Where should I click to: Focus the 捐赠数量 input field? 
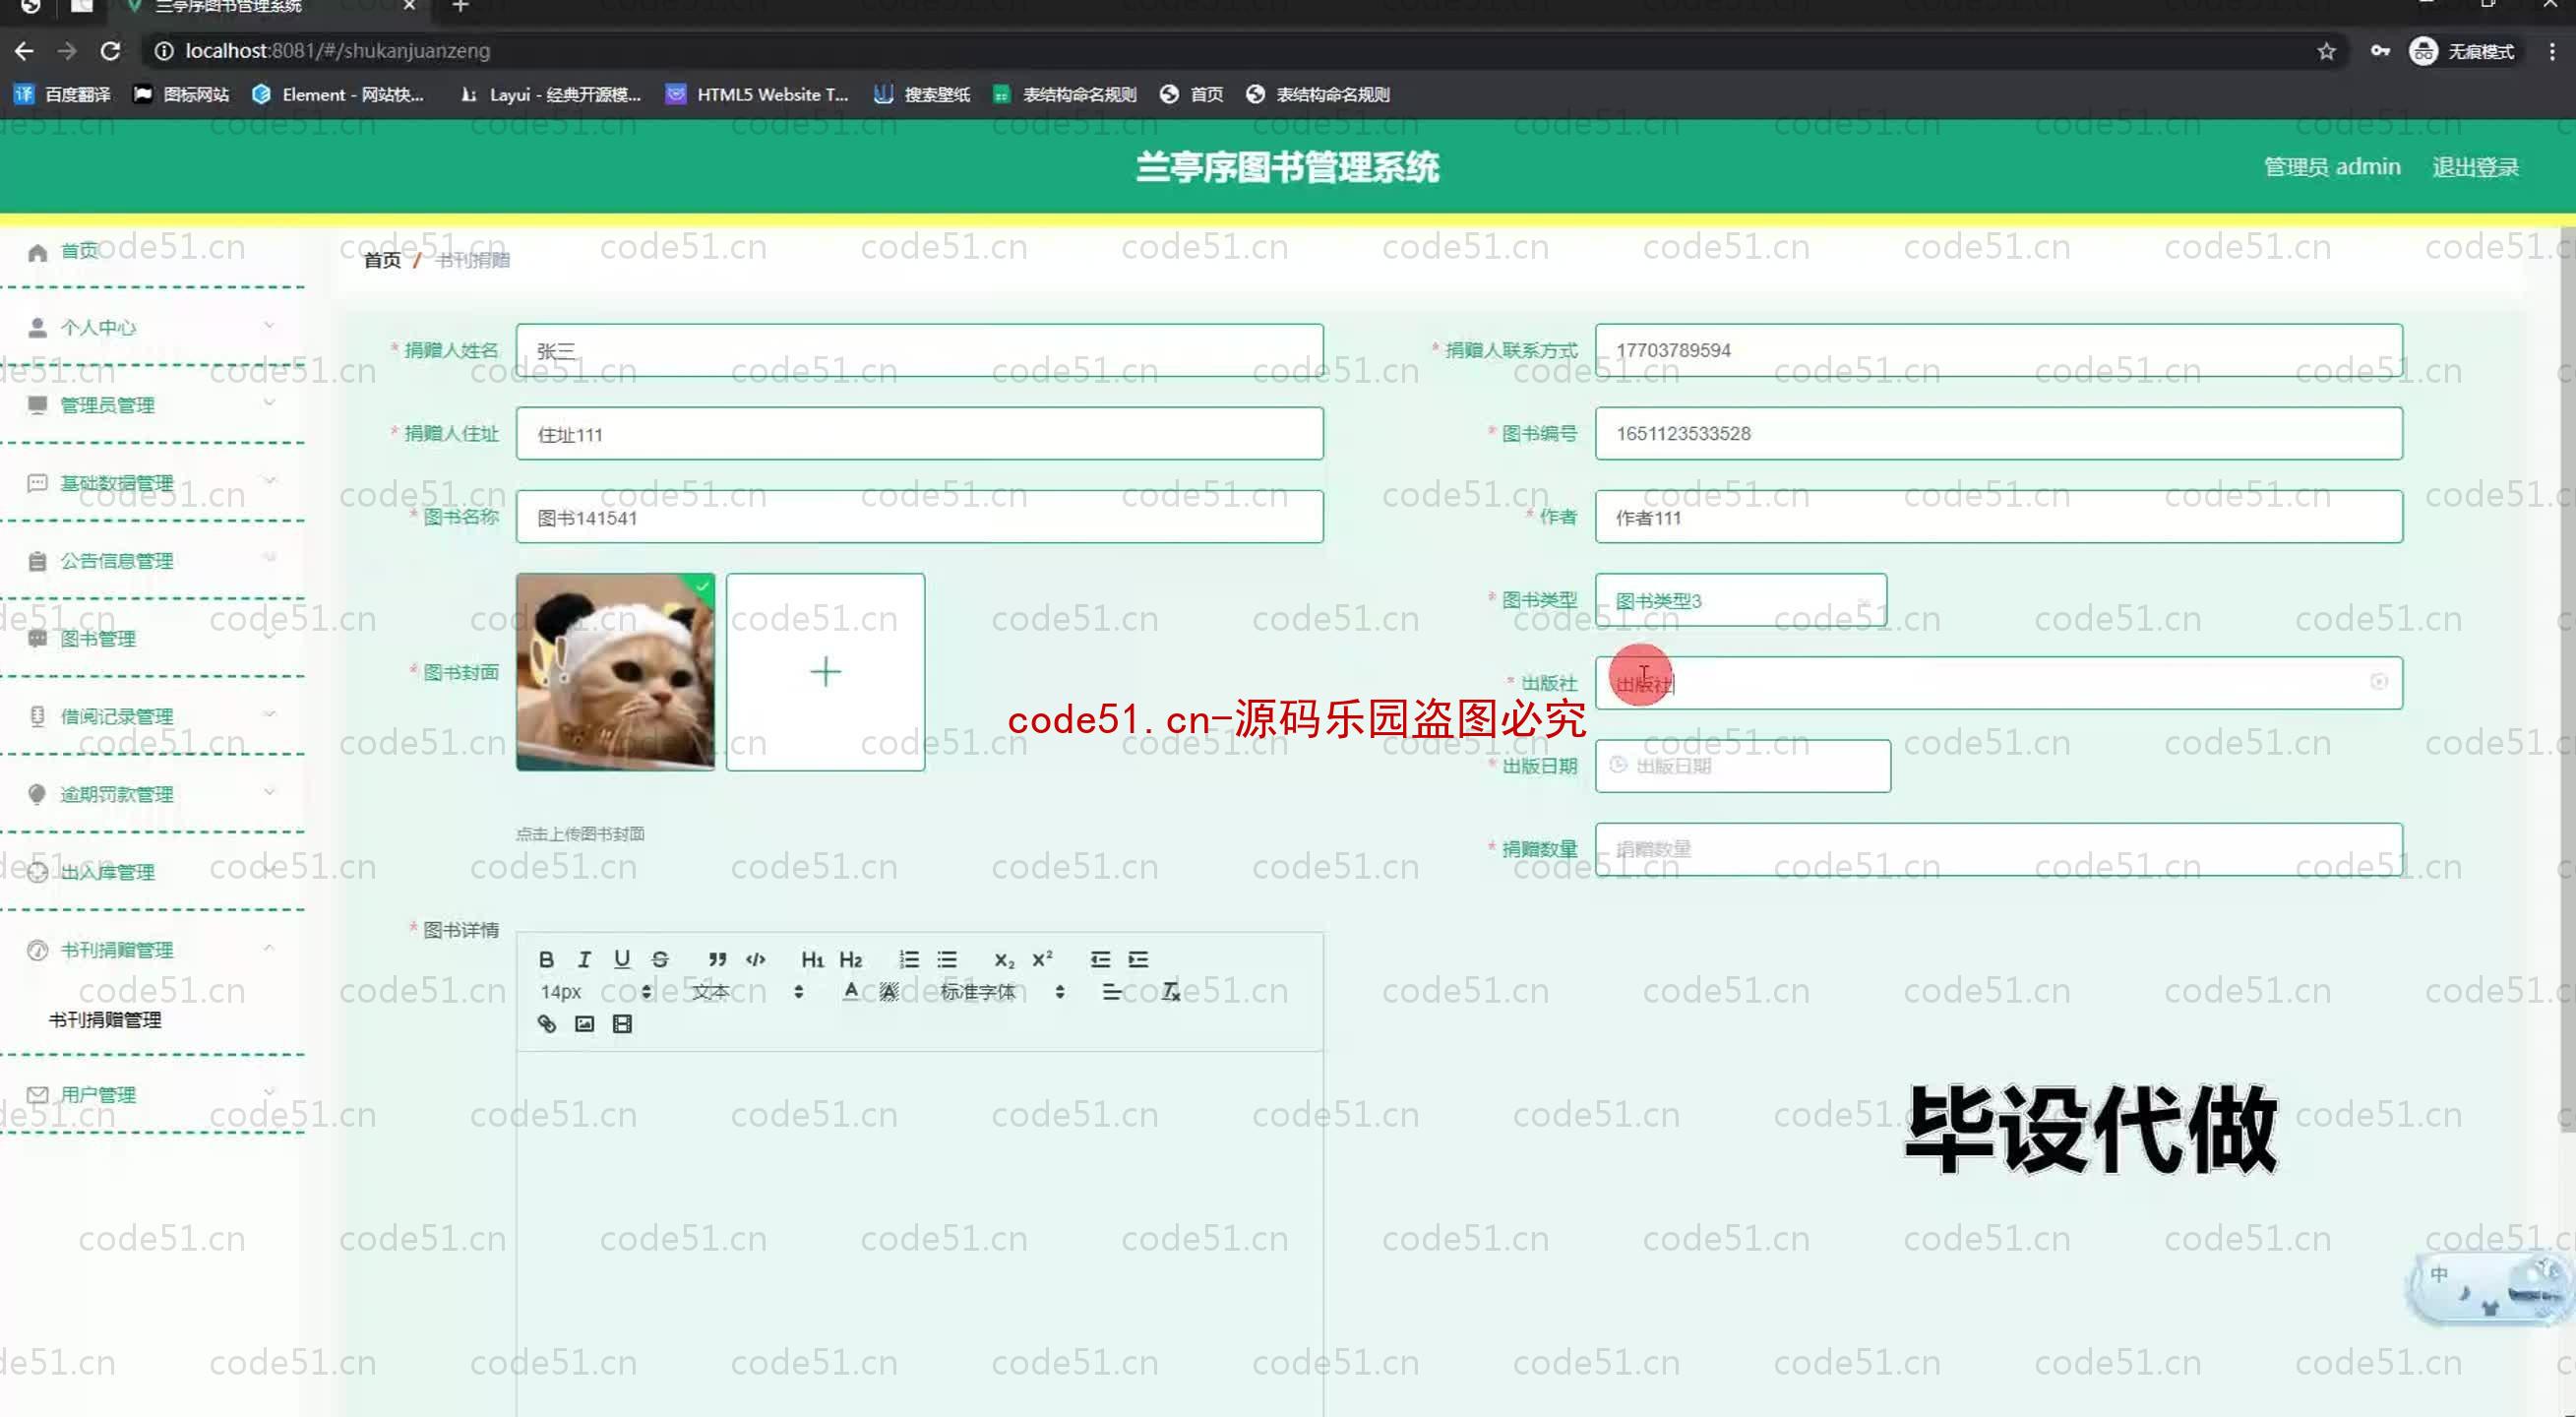tap(1998, 849)
